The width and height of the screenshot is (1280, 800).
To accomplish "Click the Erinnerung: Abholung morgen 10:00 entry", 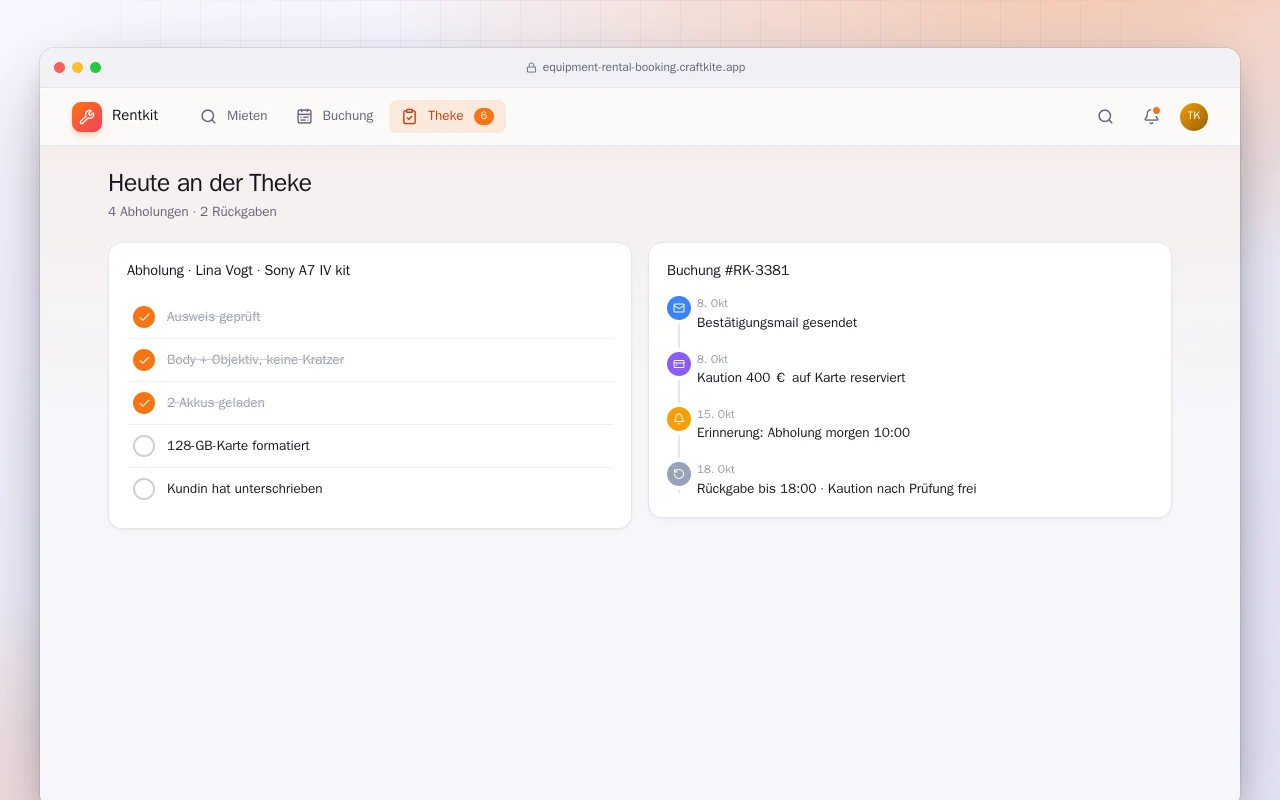I will tap(803, 433).
